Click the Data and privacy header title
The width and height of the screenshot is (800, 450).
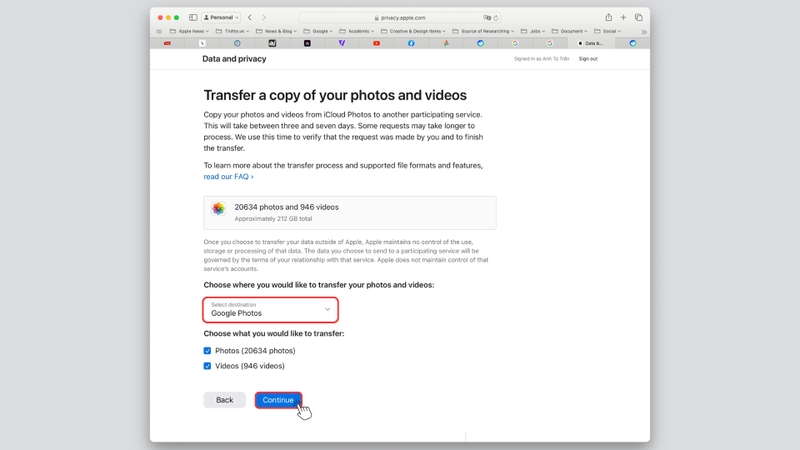[234, 59]
